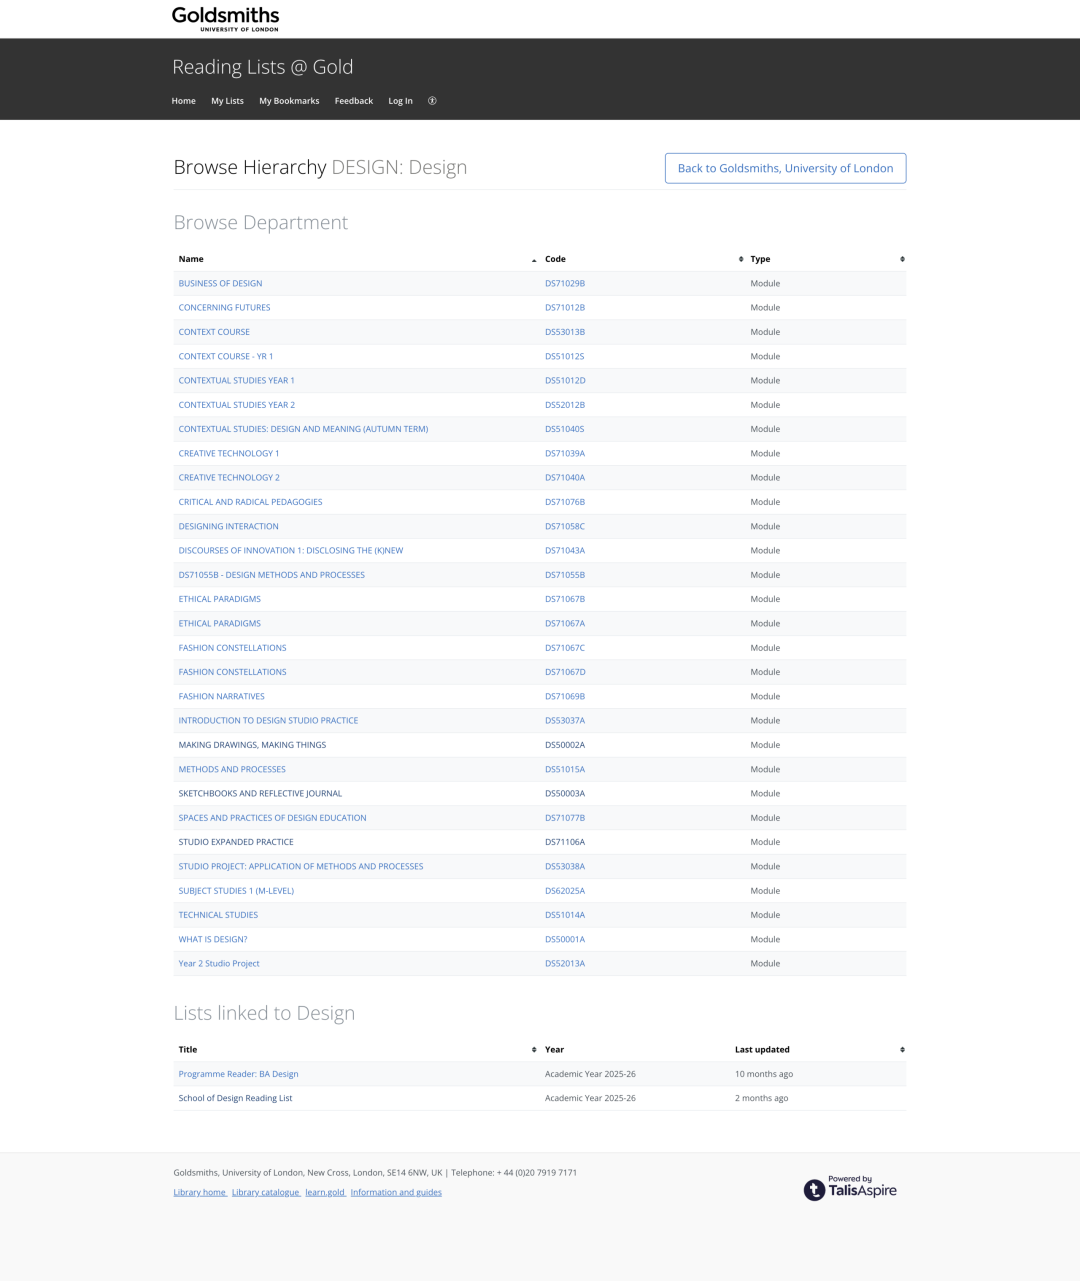Open the Library catalogue footer link
The image size is (1080, 1281).
(x=265, y=1192)
